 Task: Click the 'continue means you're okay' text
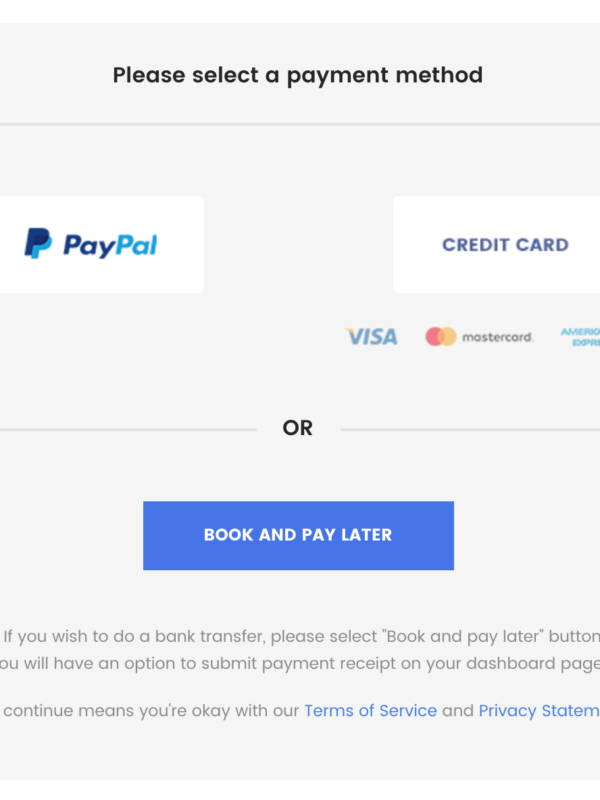coord(152,711)
